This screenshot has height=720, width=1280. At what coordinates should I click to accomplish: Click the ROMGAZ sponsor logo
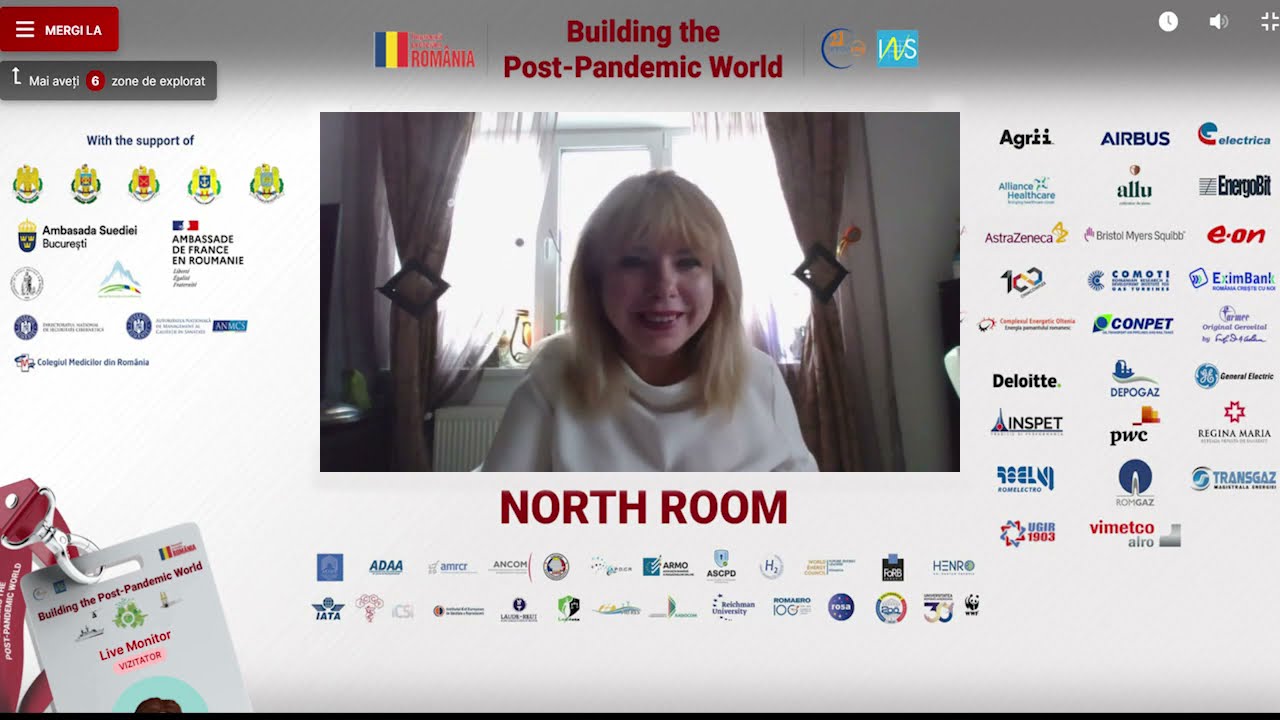pyautogui.click(x=1135, y=482)
